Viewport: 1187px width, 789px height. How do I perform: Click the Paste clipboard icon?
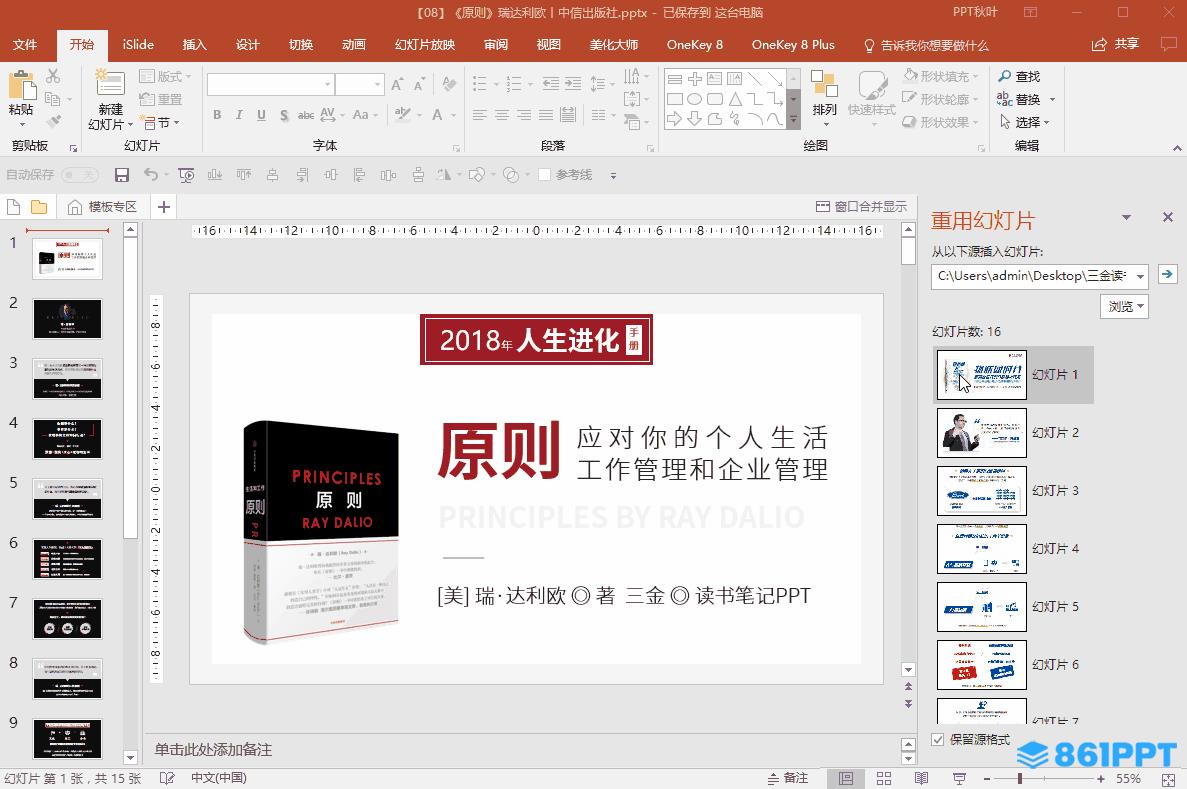pyautogui.click(x=21, y=85)
